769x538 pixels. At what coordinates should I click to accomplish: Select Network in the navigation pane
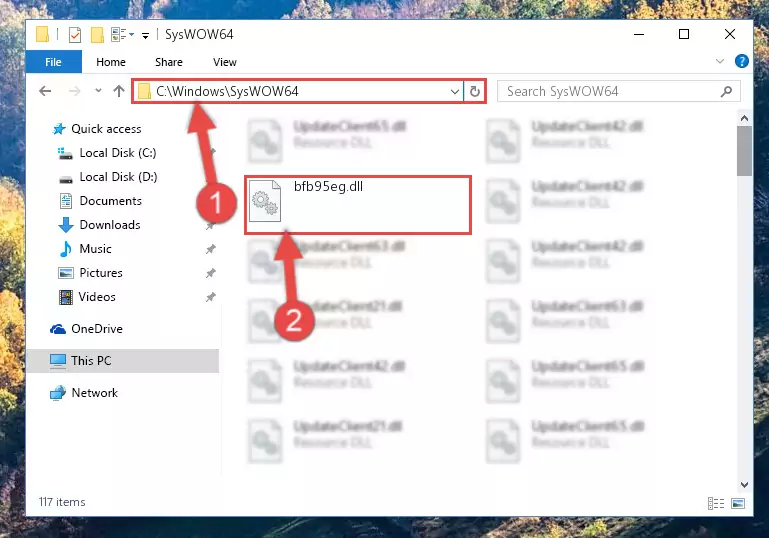point(94,392)
